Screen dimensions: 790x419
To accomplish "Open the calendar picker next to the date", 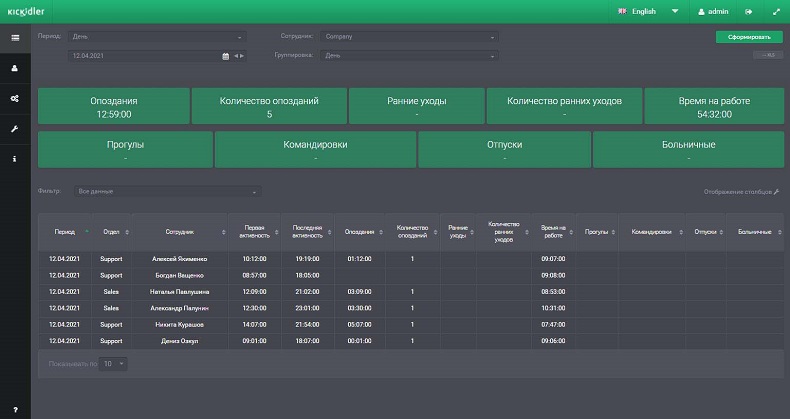I will coord(226,56).
